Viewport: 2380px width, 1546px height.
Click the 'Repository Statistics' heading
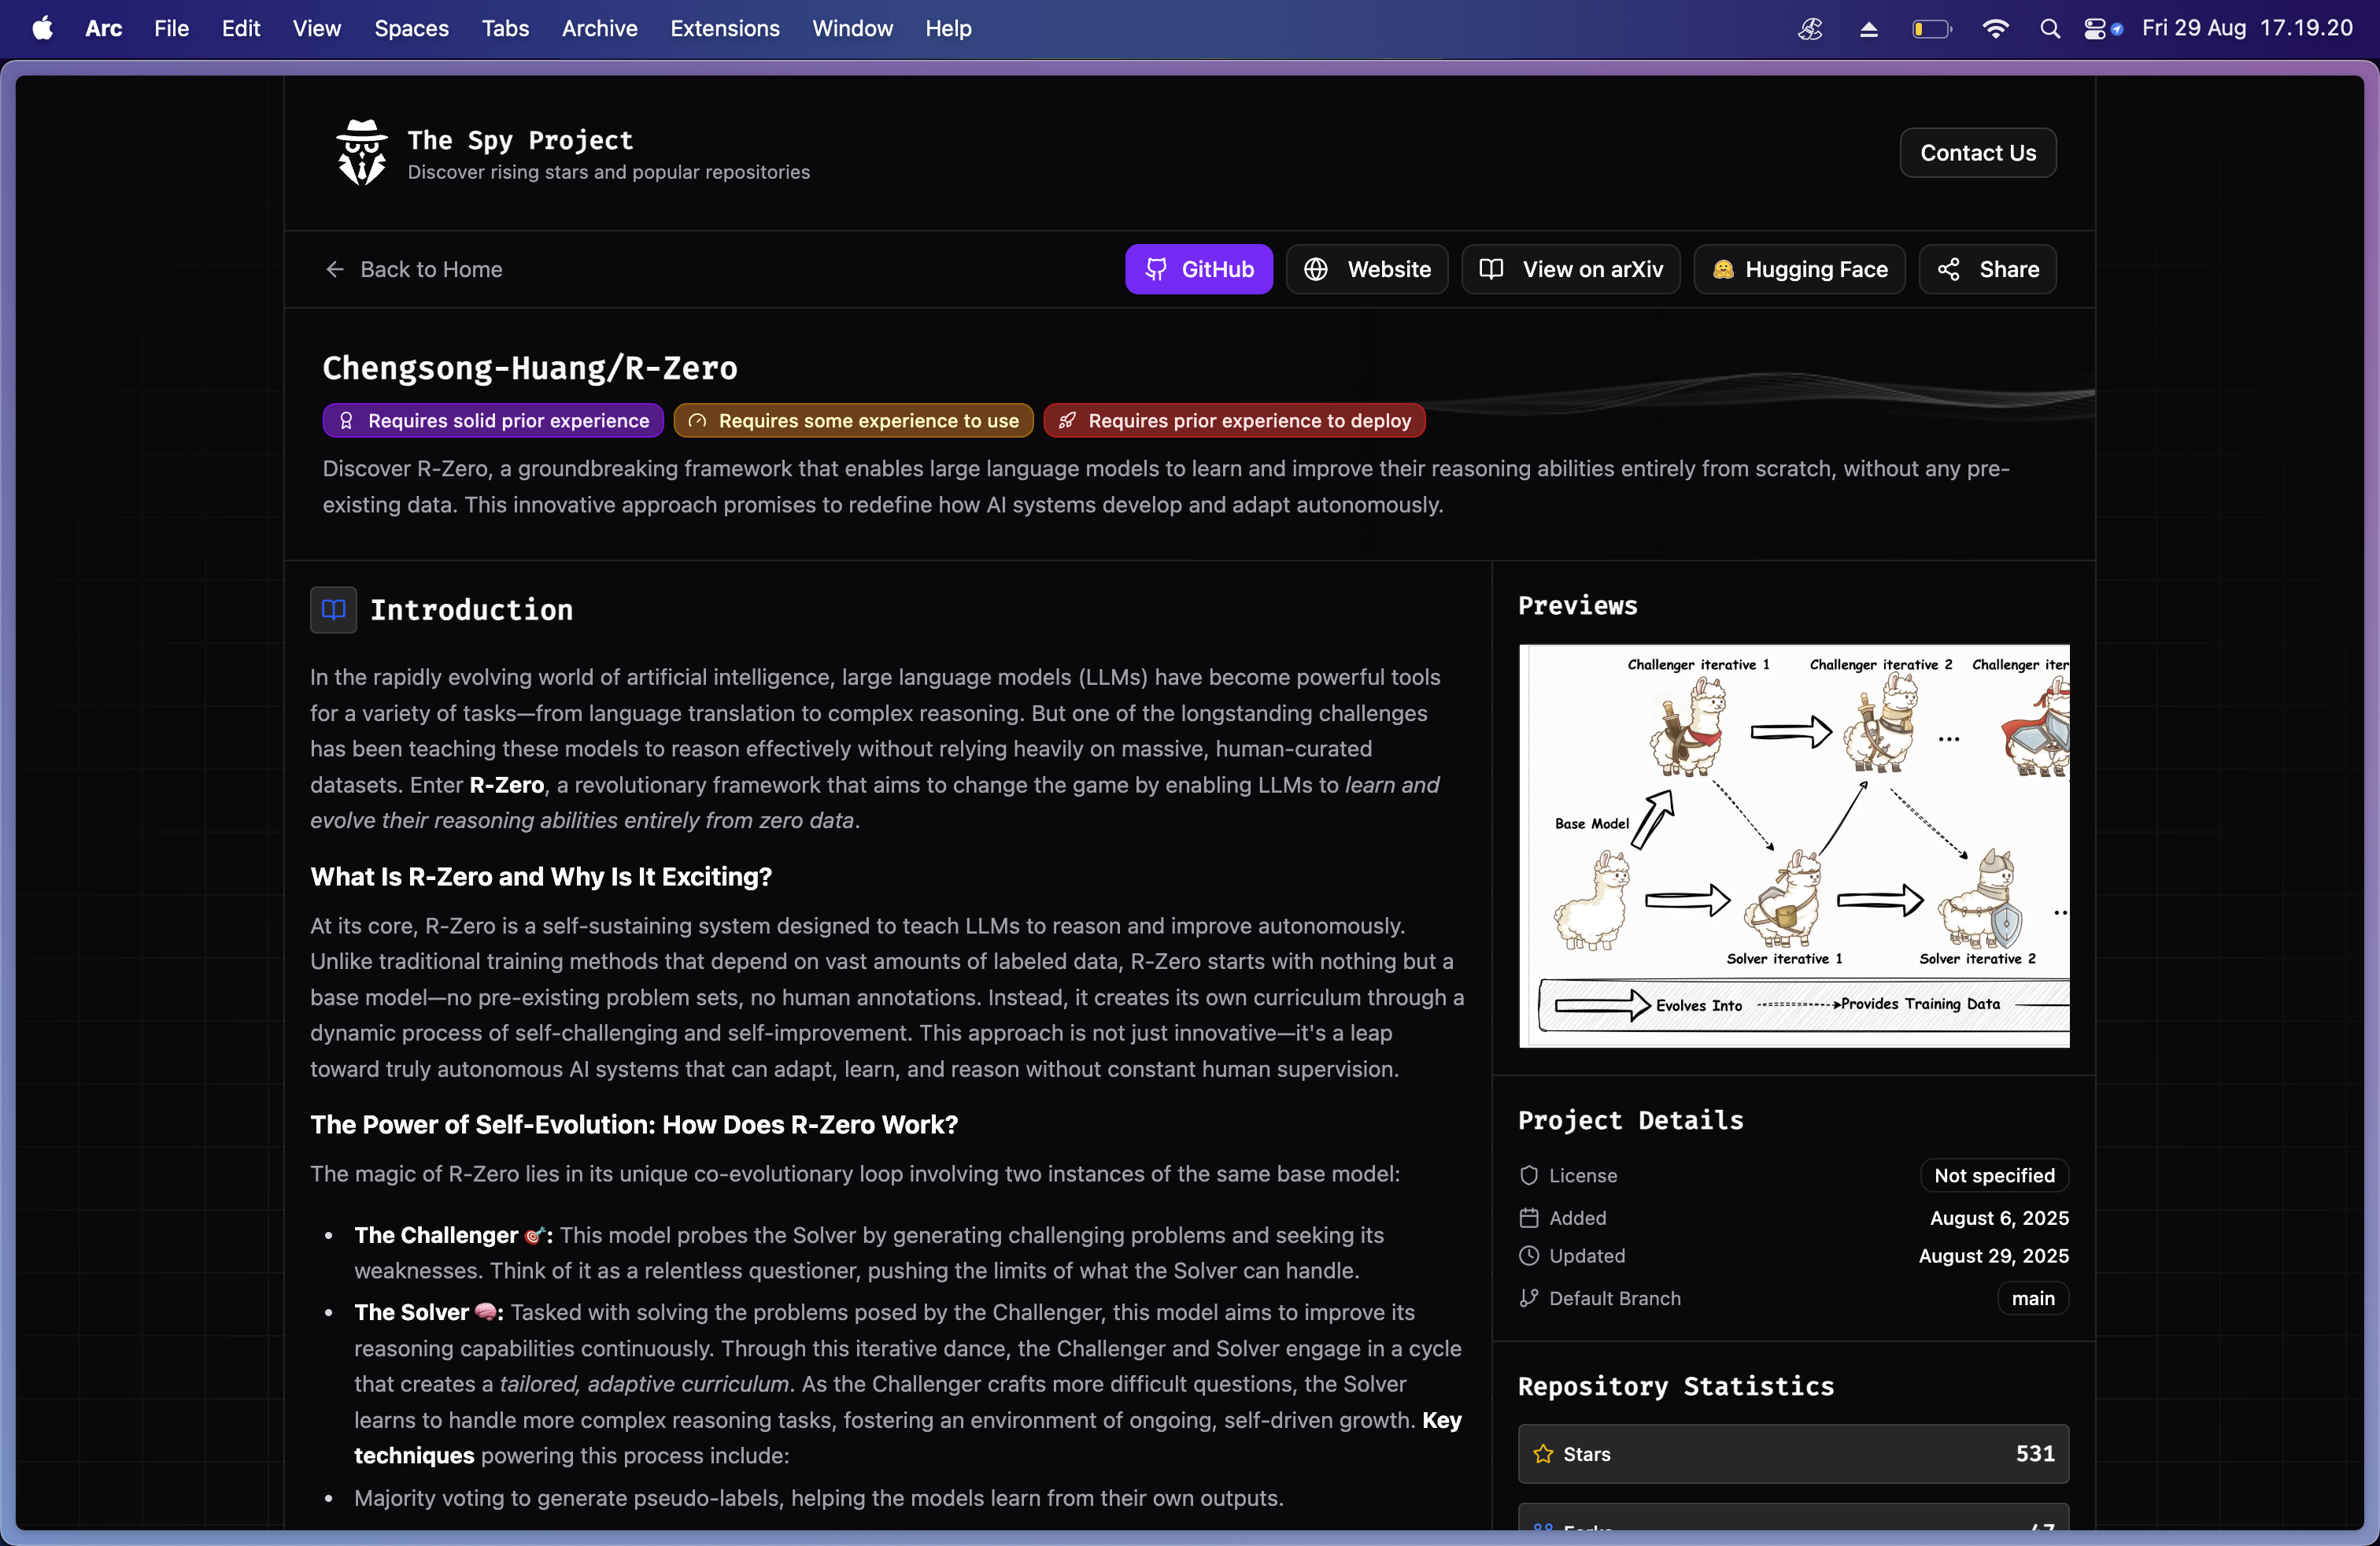click(1676, 1386)
